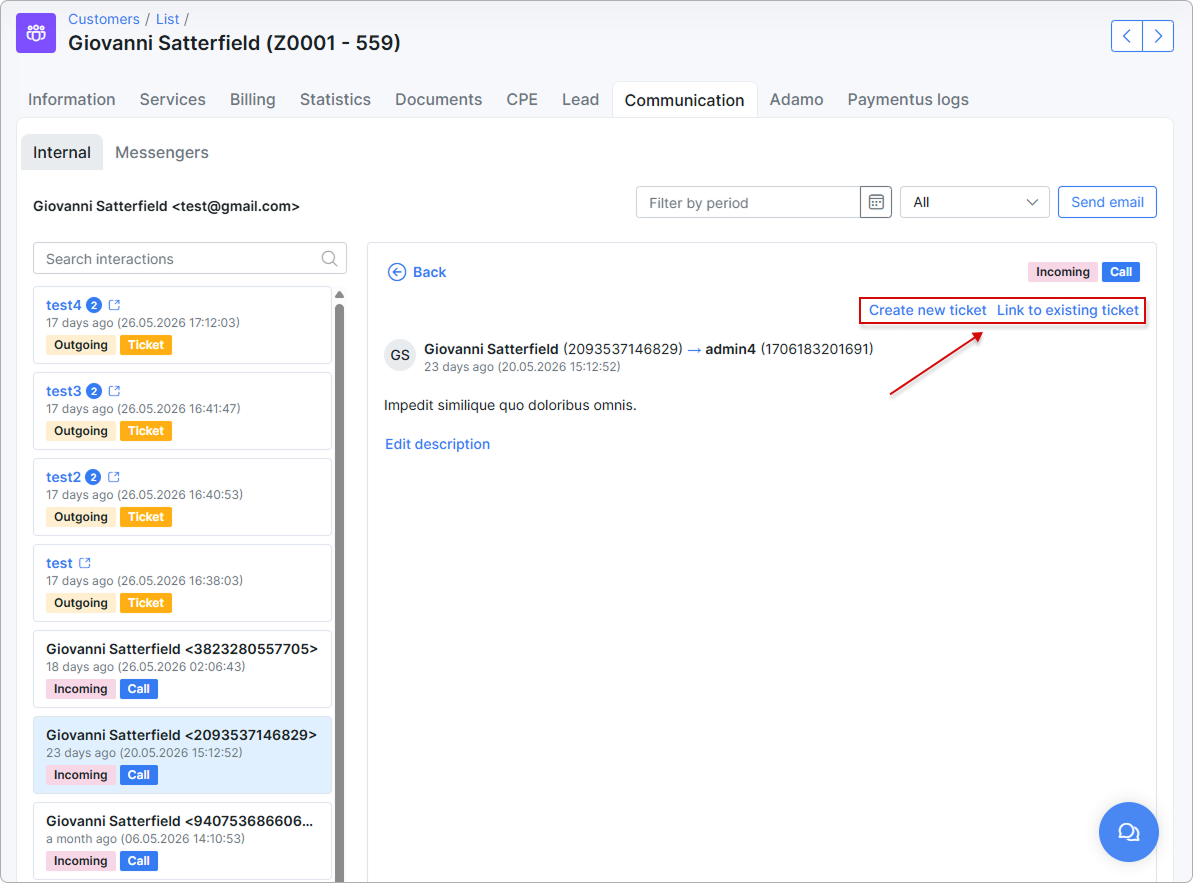Switch to the Statistics tab
The width and height of the screenshot is (1193, 883).
click(336, 100)
